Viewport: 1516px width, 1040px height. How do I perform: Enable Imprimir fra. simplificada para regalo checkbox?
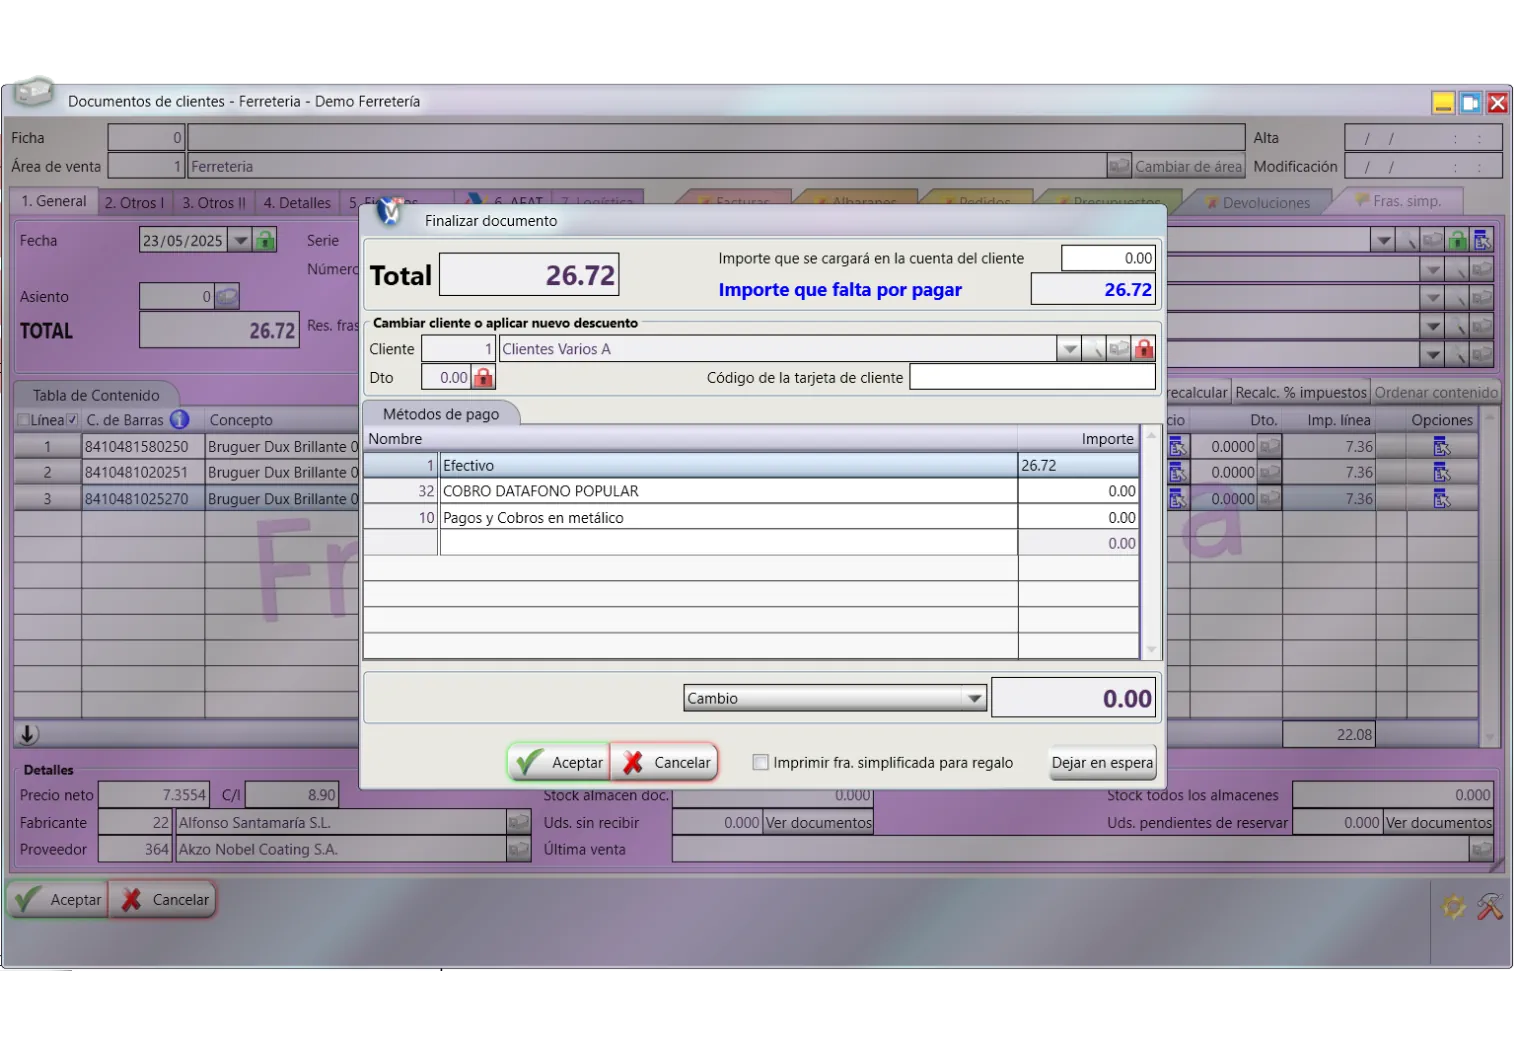point(760,762)
